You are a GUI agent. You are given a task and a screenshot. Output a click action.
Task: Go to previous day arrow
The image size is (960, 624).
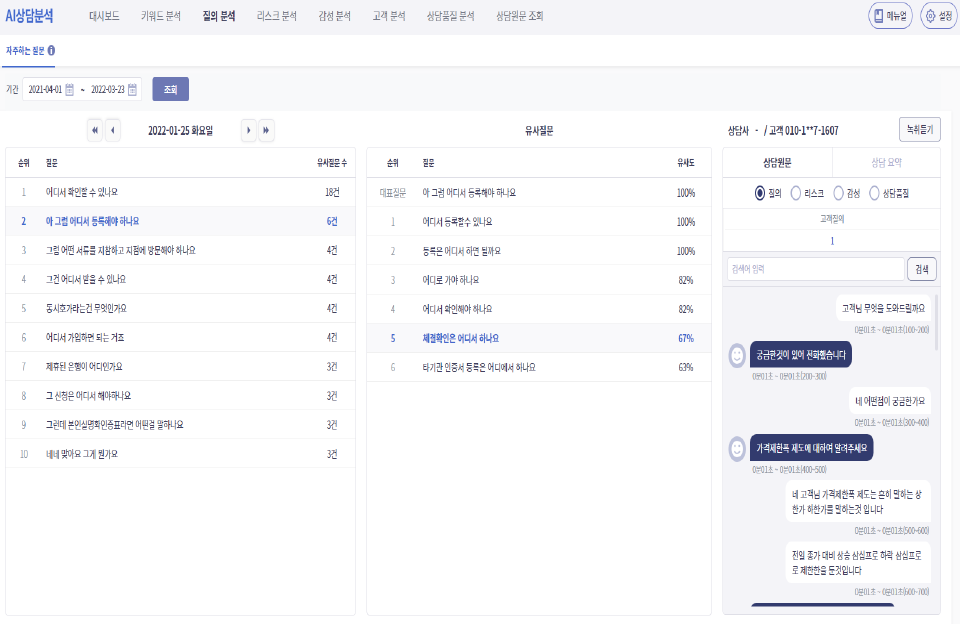pos(113,130)
